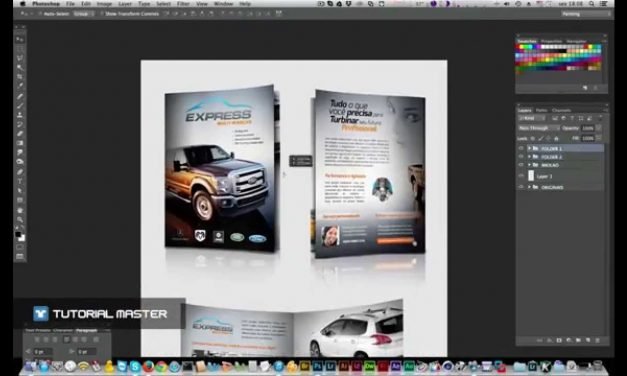Viewport: 627px width, 376px height.
Task: Pick the first red swatch in Swatches
Action: coord(517,47)
